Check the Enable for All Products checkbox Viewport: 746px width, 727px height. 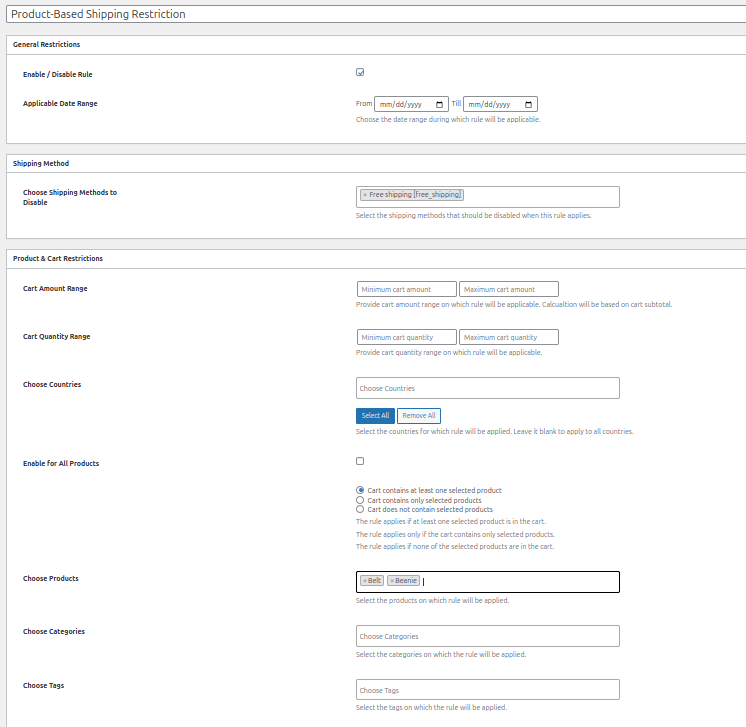(360, 461)
